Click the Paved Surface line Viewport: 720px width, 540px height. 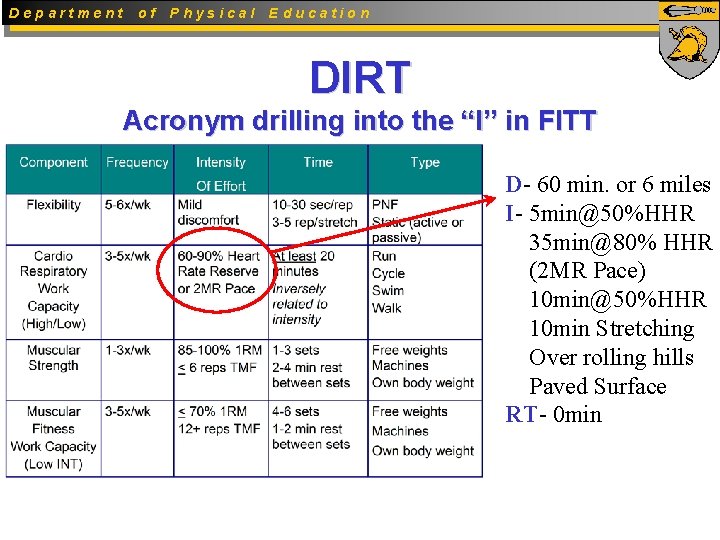pos(597,386)
